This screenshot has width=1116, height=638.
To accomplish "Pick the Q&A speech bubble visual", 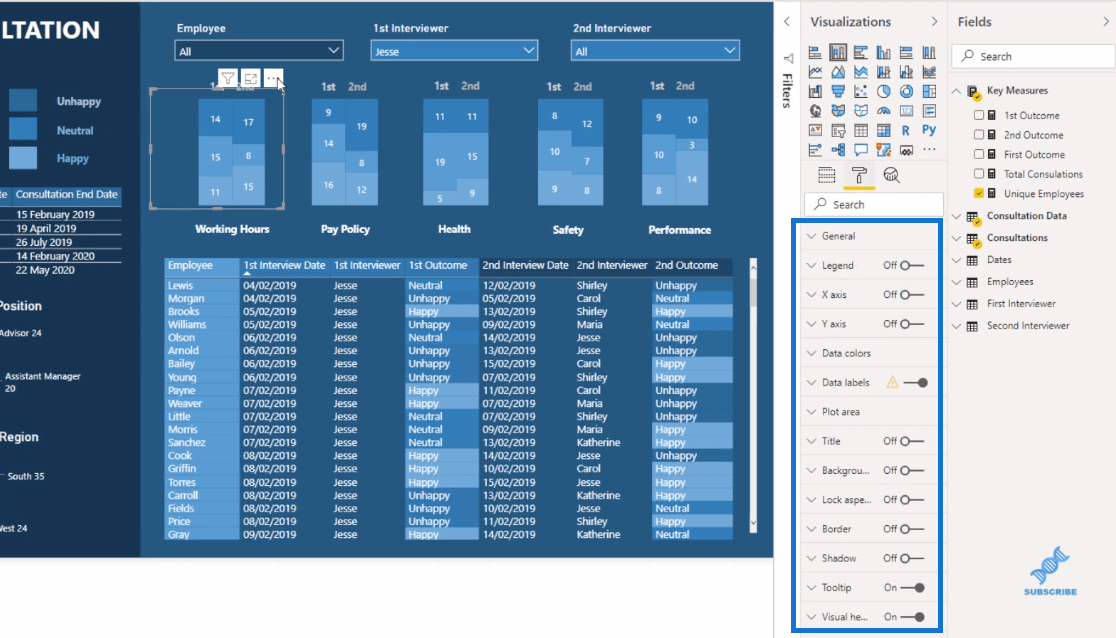I will [x=860, y=150].
